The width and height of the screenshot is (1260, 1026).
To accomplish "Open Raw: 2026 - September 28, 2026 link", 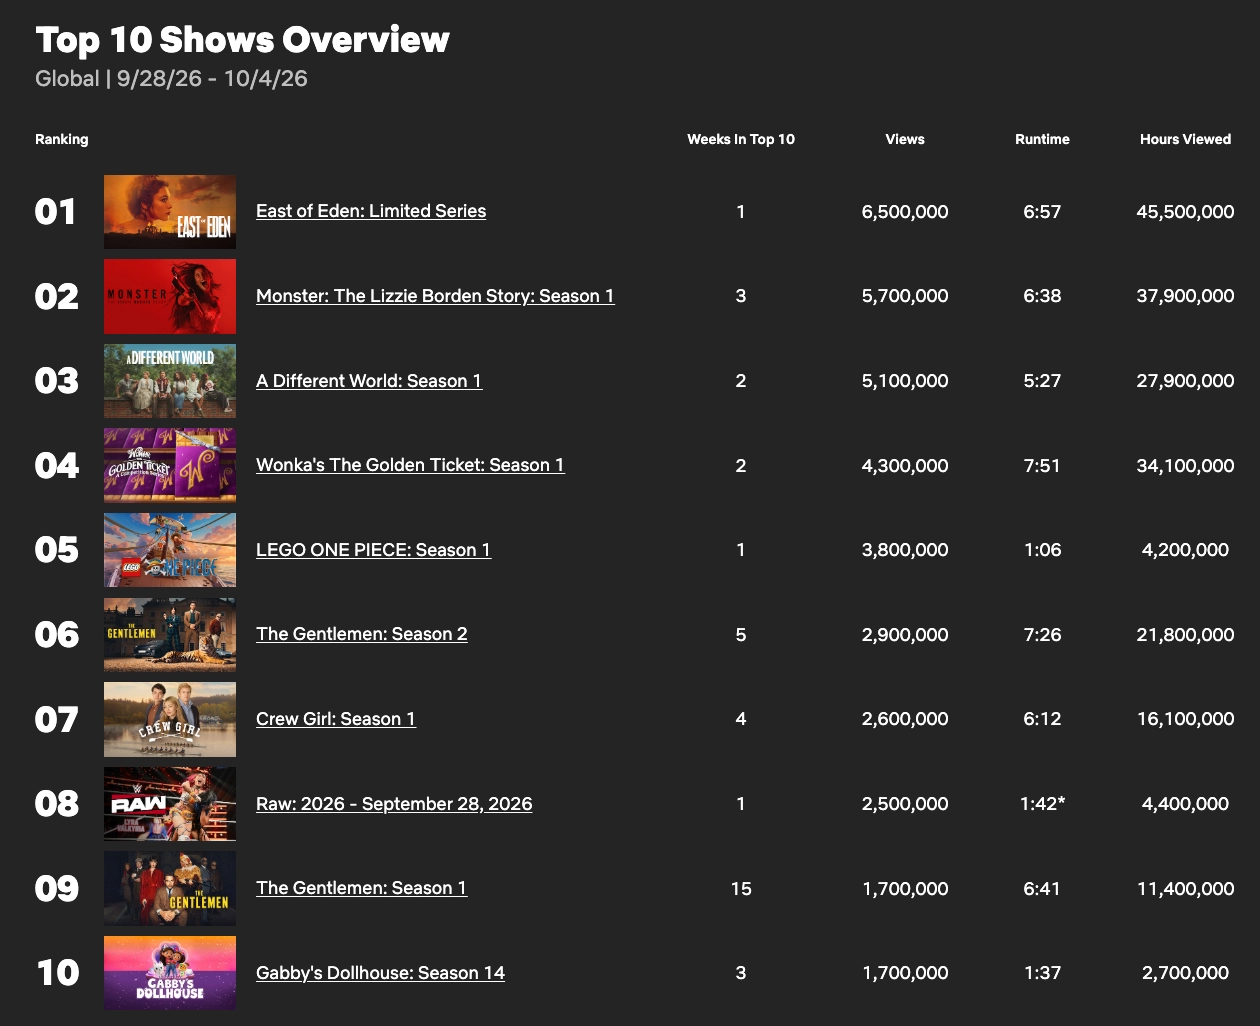I will (394, 804).
